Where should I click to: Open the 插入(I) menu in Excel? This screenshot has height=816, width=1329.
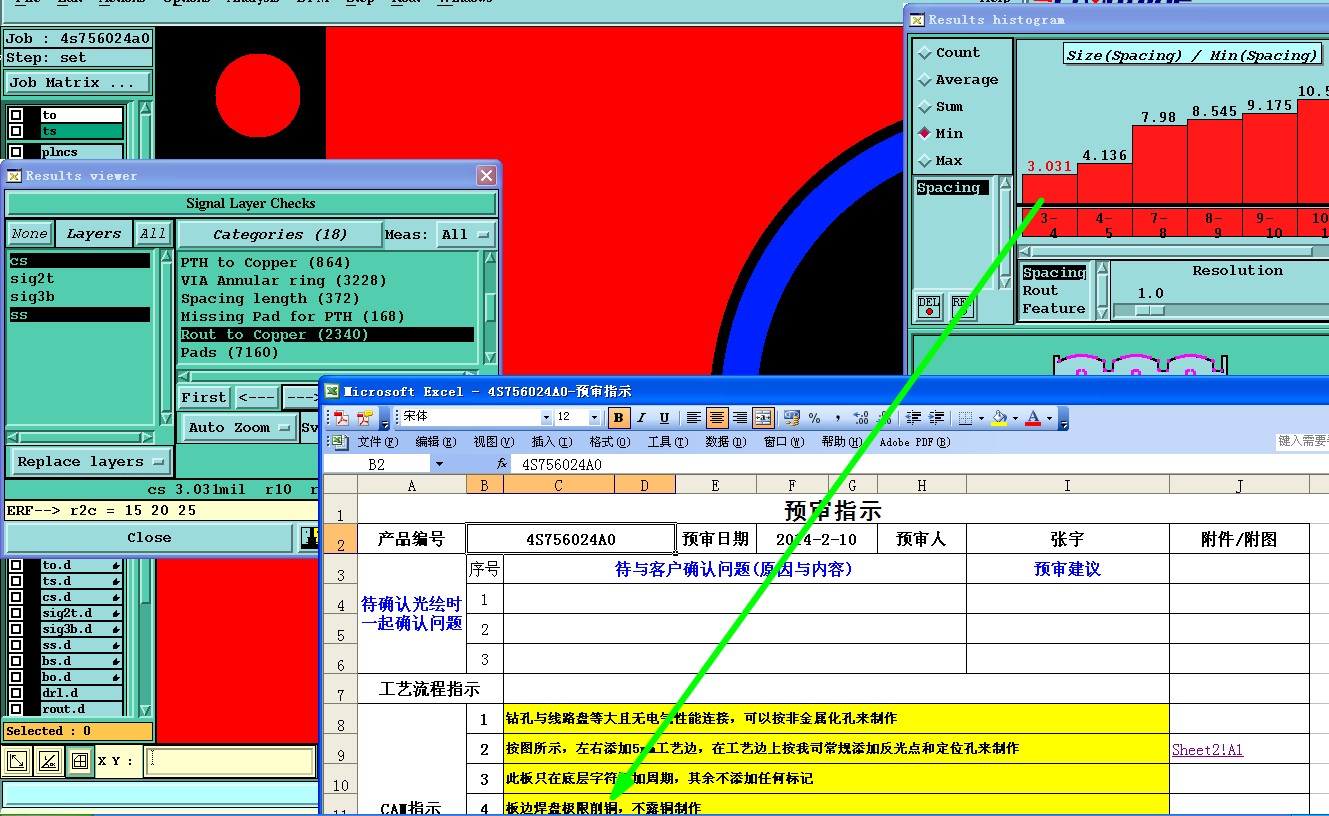click(x=552, y=442)
